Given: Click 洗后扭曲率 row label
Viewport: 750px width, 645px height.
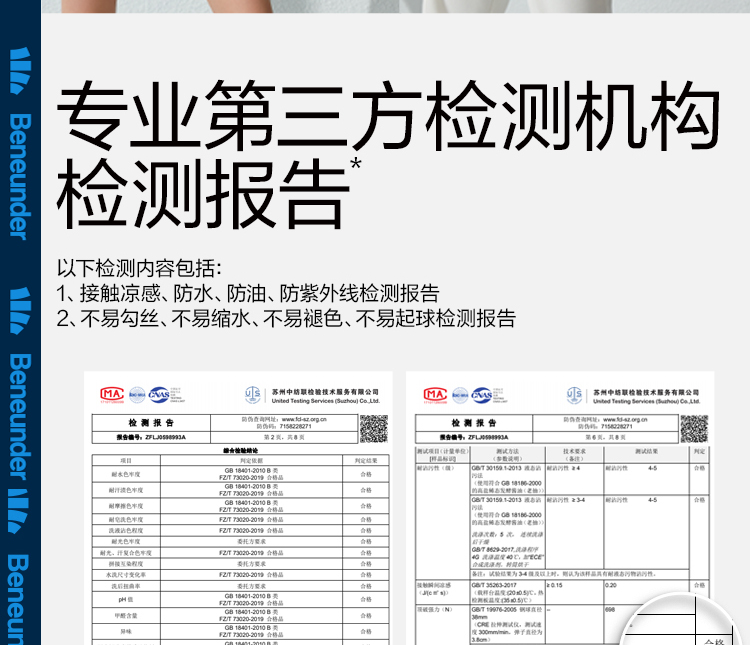Looking at the screenshot, I should [126, 586].
